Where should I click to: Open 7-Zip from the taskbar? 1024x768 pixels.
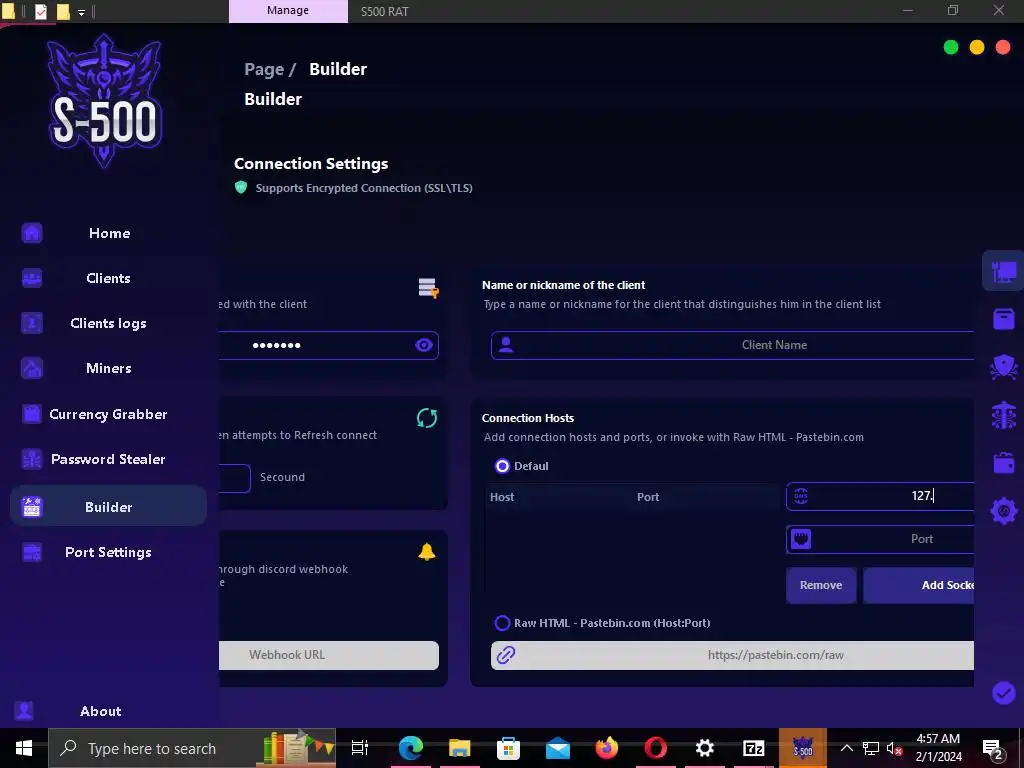pyautogui.click(x=754, y=748)
